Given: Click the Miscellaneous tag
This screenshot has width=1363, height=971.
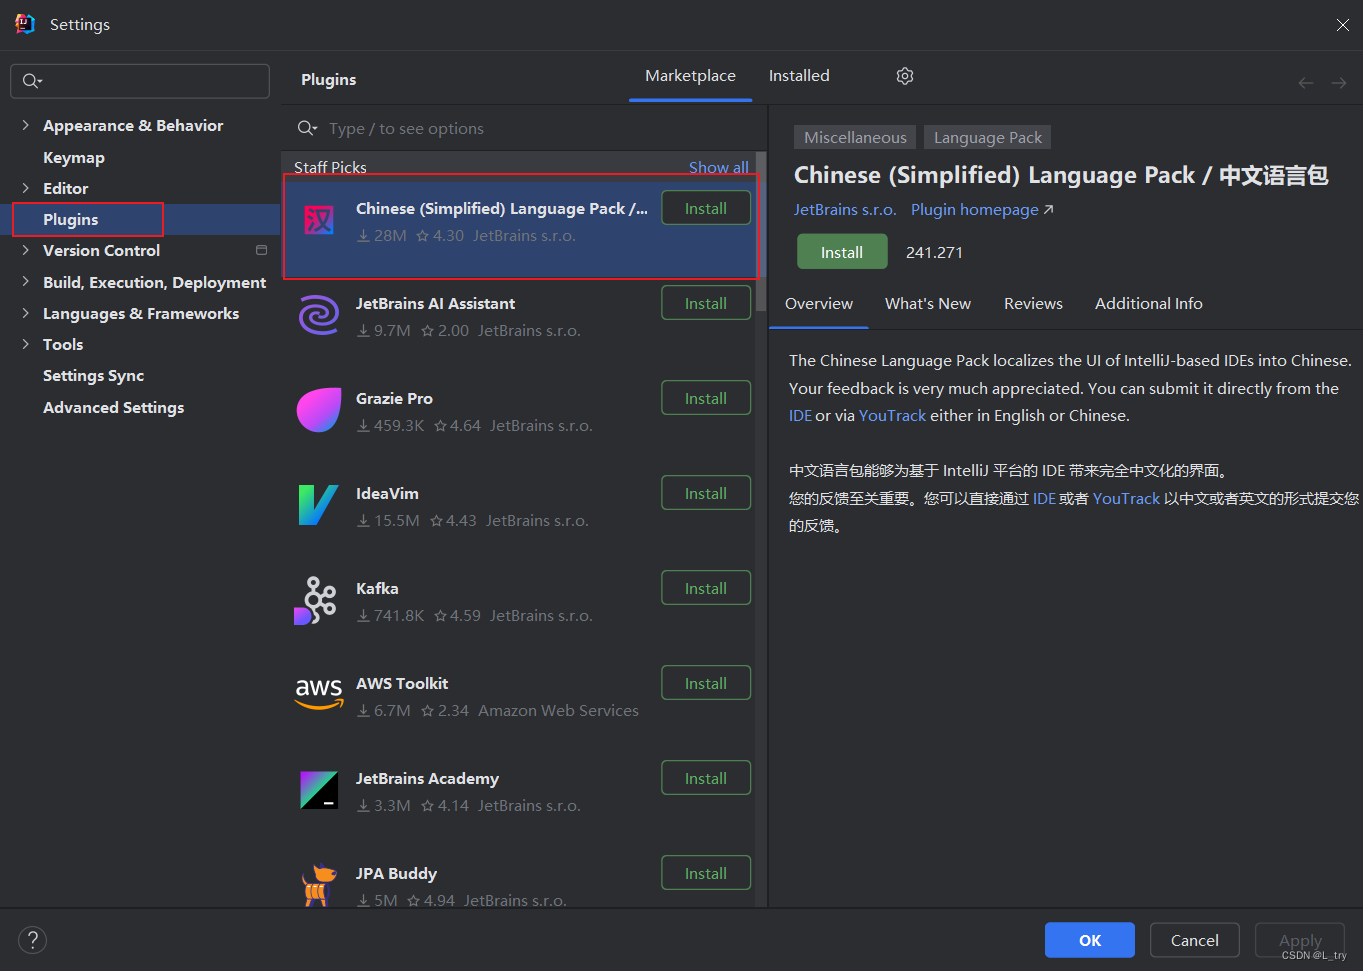Looking at the screenshot, I should pyautogui.click(x=855, y=137).
